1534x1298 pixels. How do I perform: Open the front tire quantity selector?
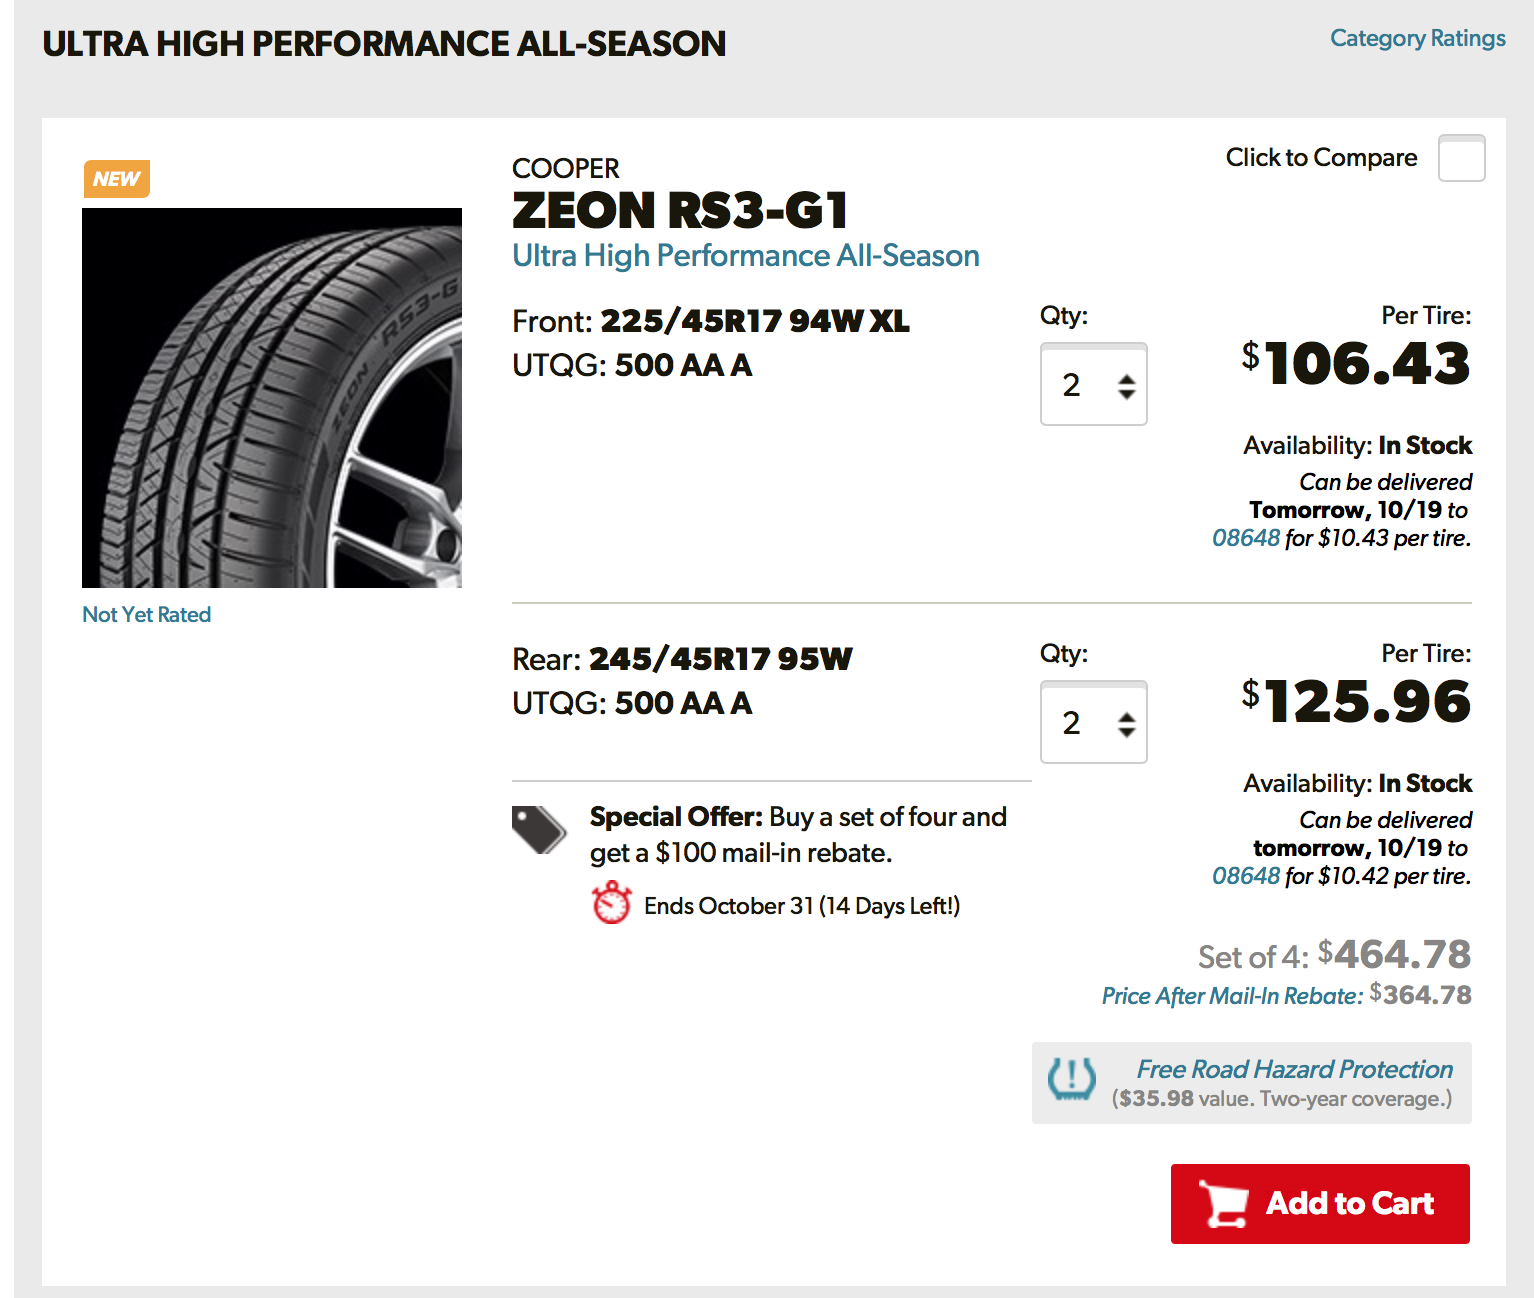(x=1093, y=384)
